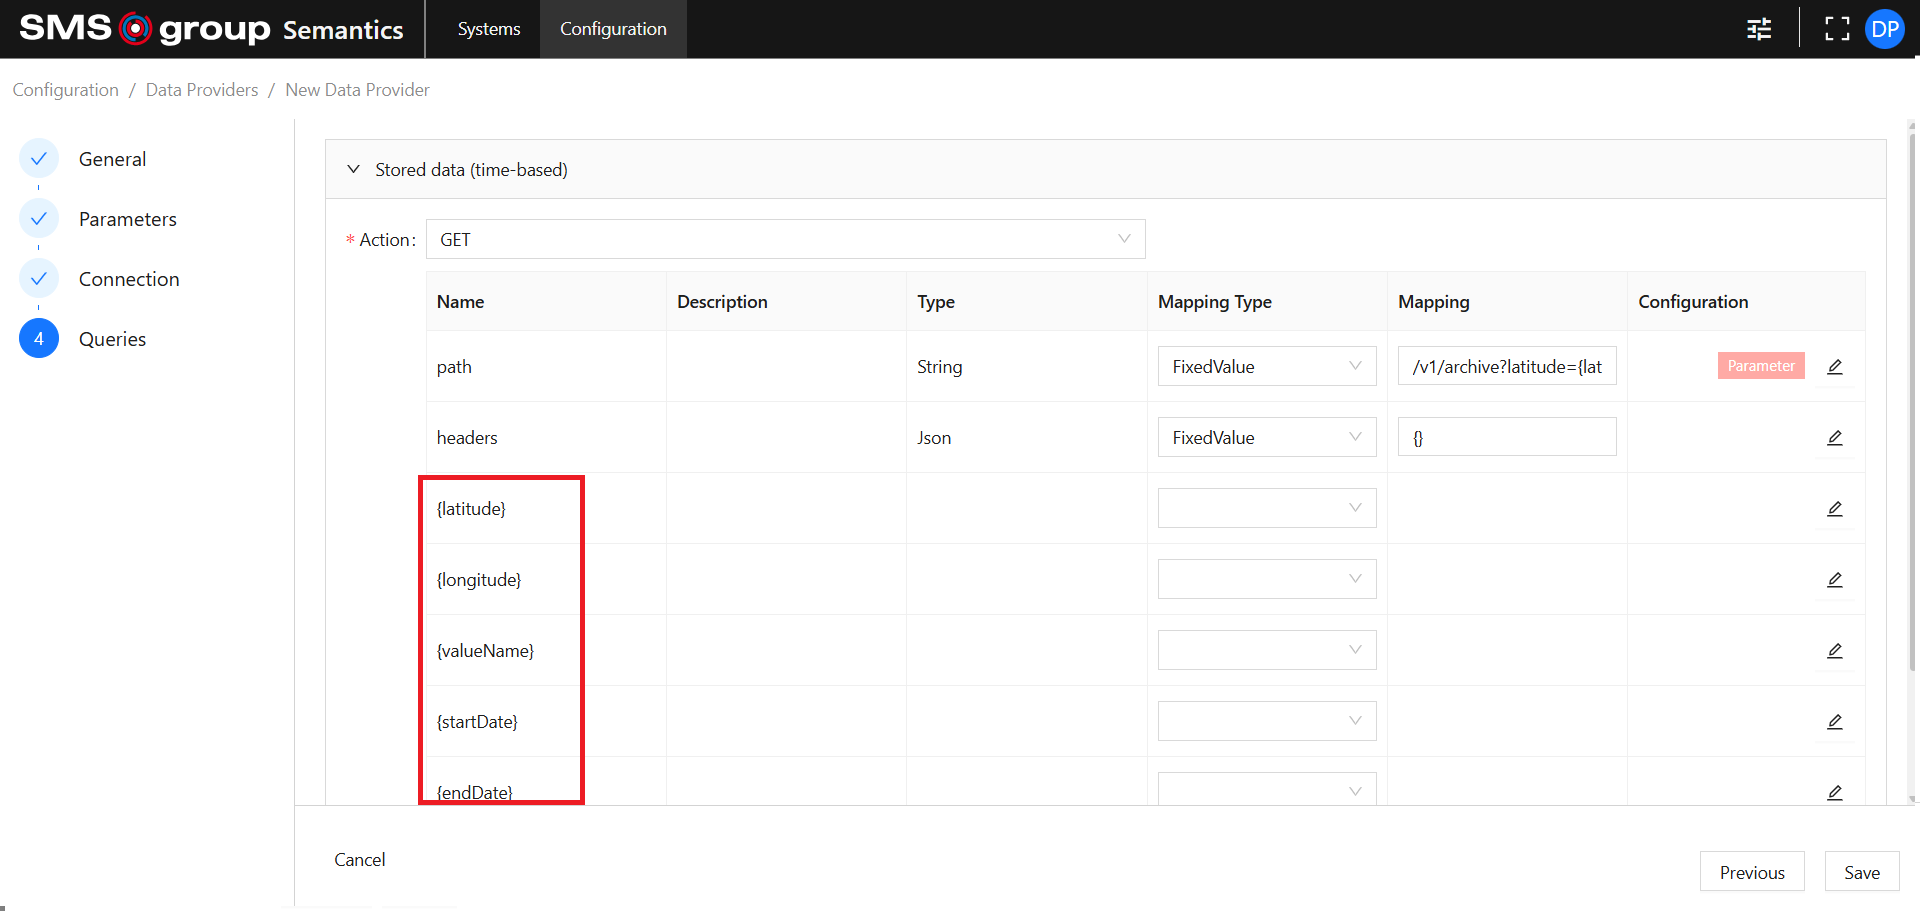Open Mapping Type dropdown for {latitude}
The image size is (1920, 911).
[1267, 508]
